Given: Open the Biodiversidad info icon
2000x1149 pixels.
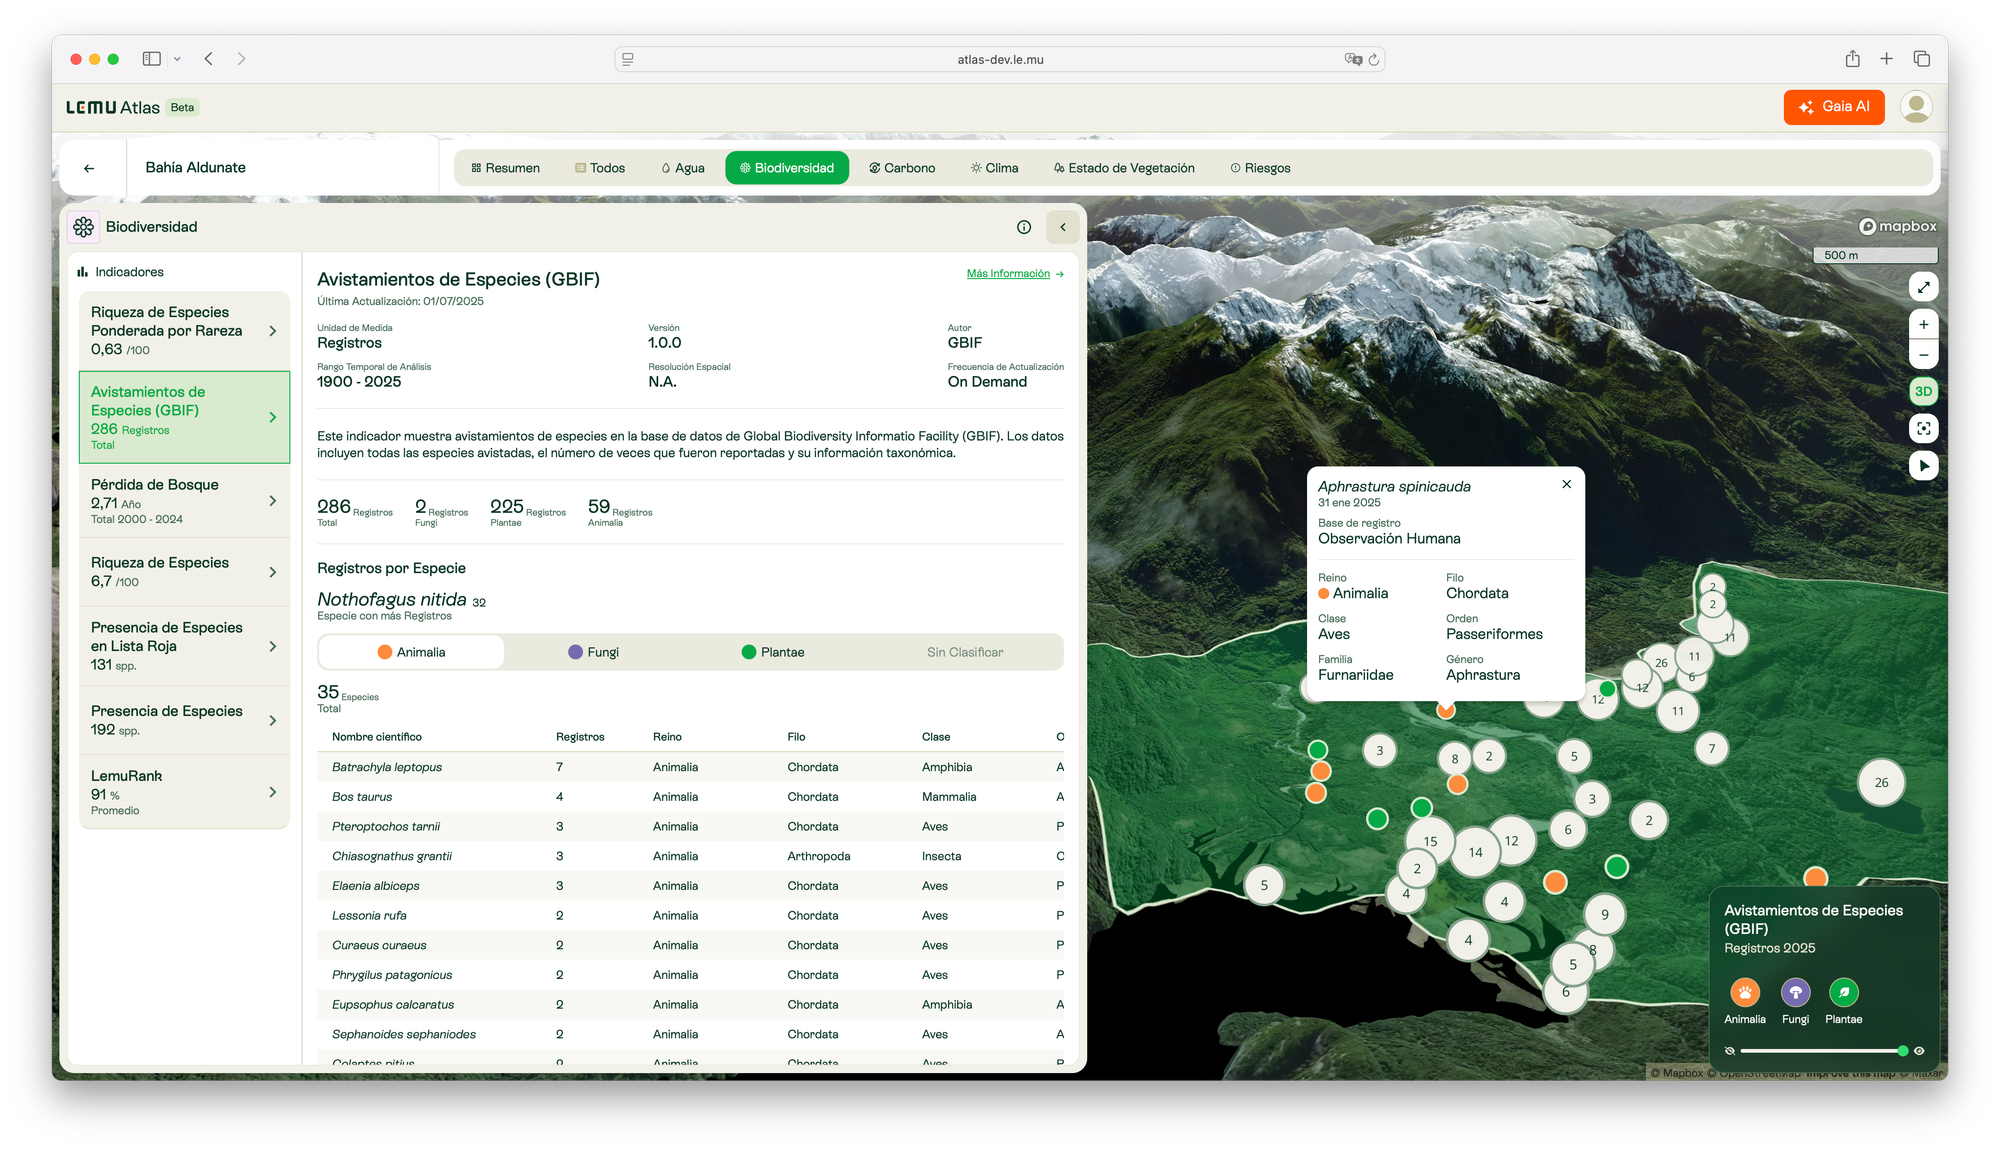Looking at the screenshot, I should (x=1023, y=227).
